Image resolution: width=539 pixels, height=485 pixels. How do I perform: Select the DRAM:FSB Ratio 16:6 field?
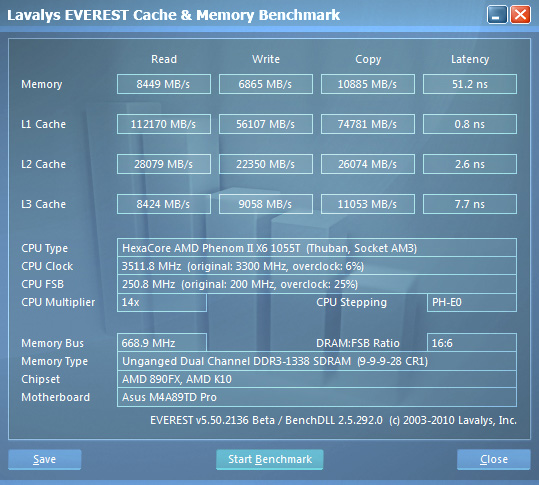(x=472, y=343)
